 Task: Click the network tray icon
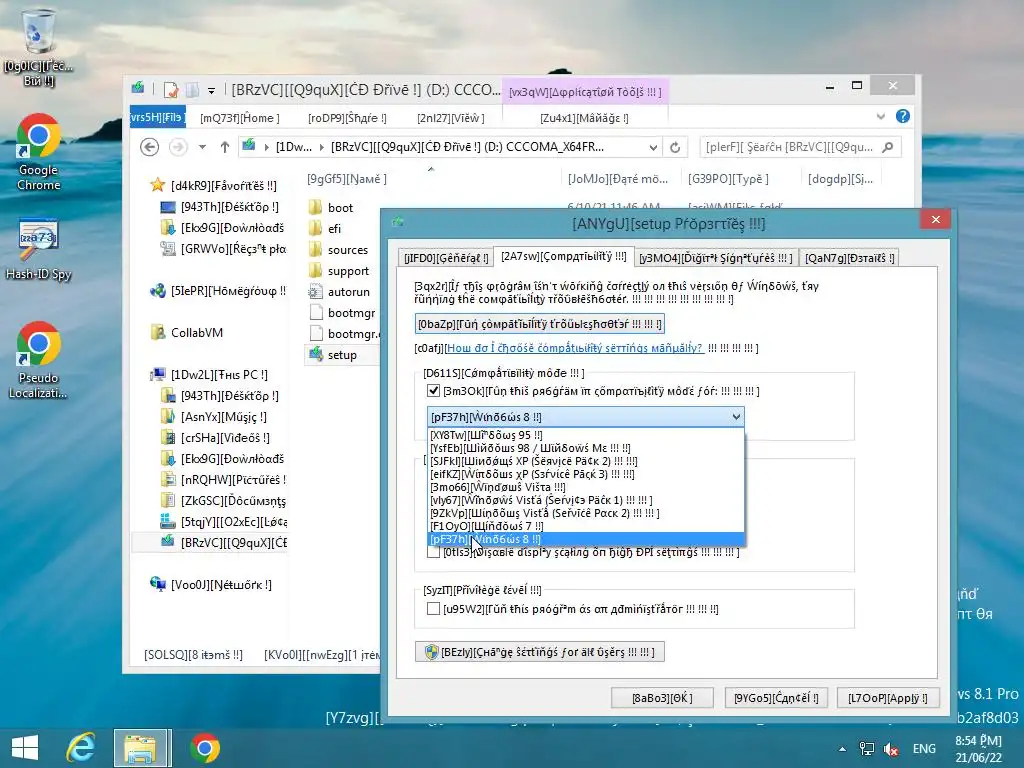click(x=867, y=749)
